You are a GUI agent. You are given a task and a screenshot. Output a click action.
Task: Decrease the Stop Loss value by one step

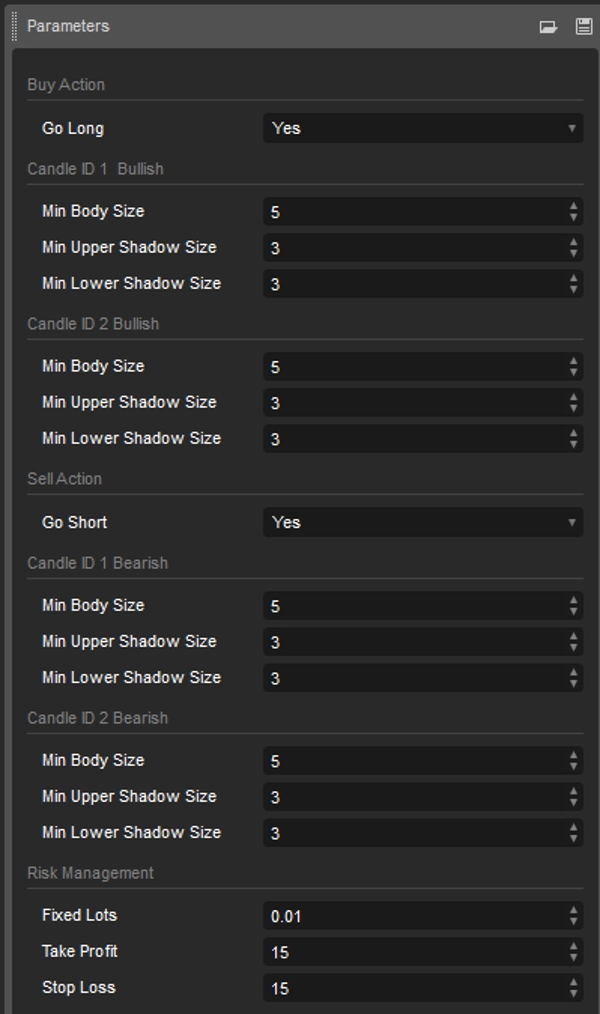574,993
